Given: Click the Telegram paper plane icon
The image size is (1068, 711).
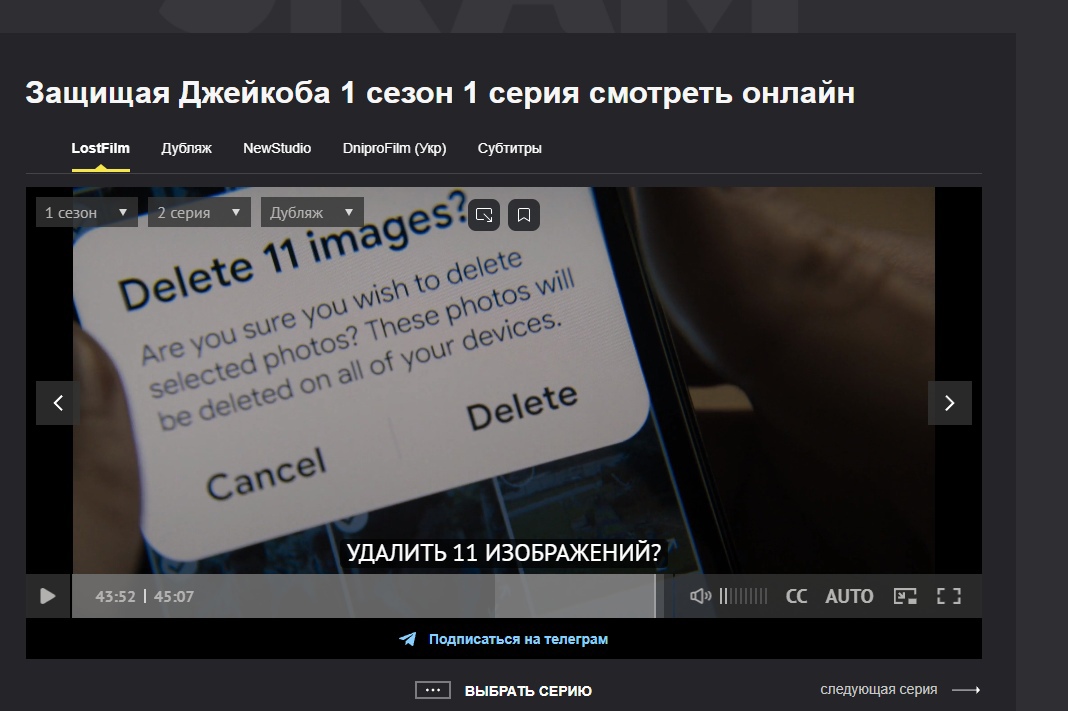Looking at the screenshot, I should (407, 639).
